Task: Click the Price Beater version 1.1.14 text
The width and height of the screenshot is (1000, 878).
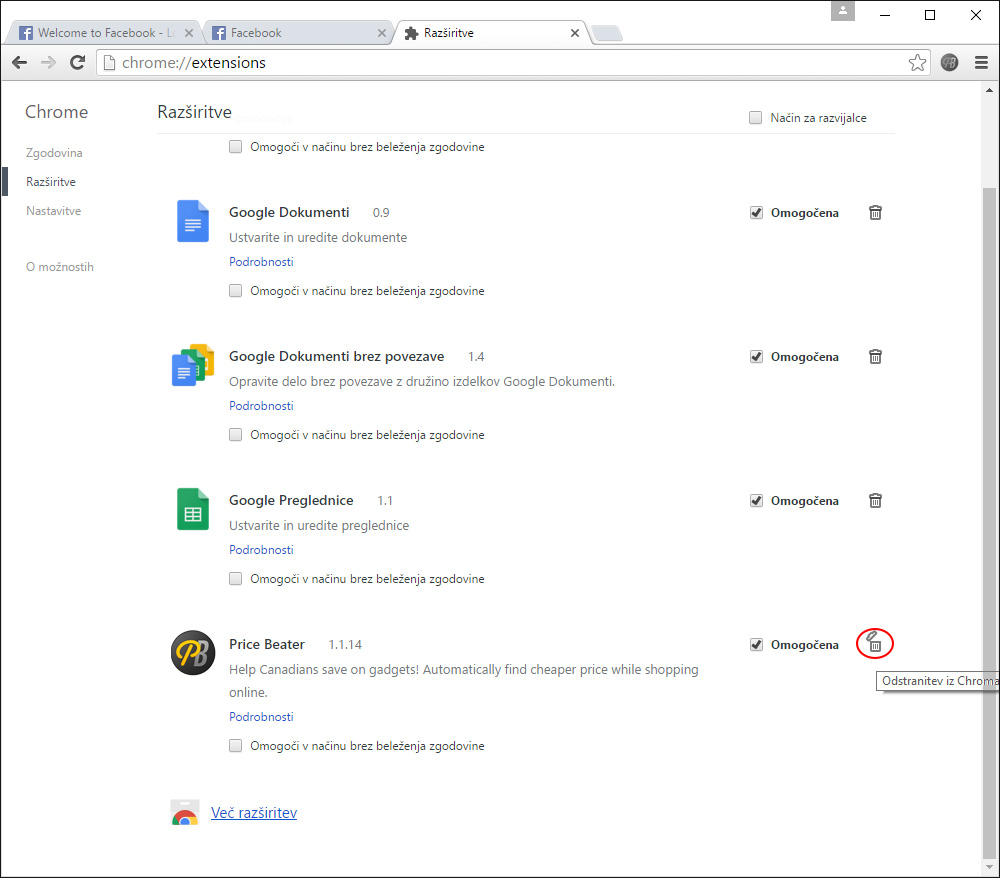Action: click(x=345, y=645)
